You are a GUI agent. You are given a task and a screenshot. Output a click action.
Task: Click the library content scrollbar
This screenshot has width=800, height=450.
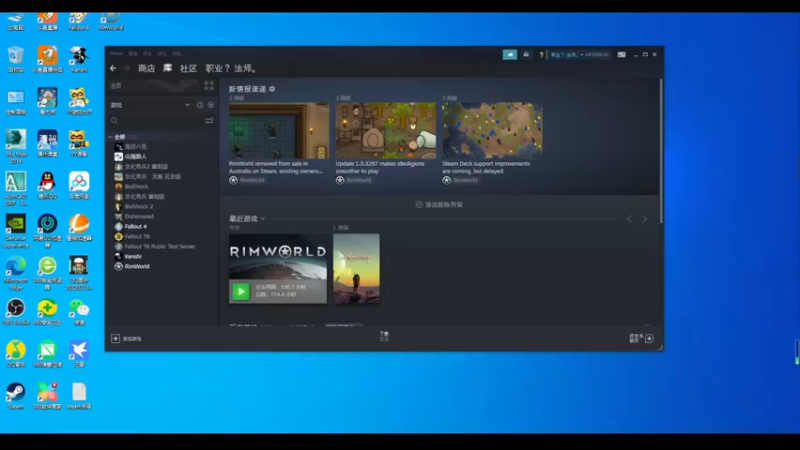(x=661, y=151)
